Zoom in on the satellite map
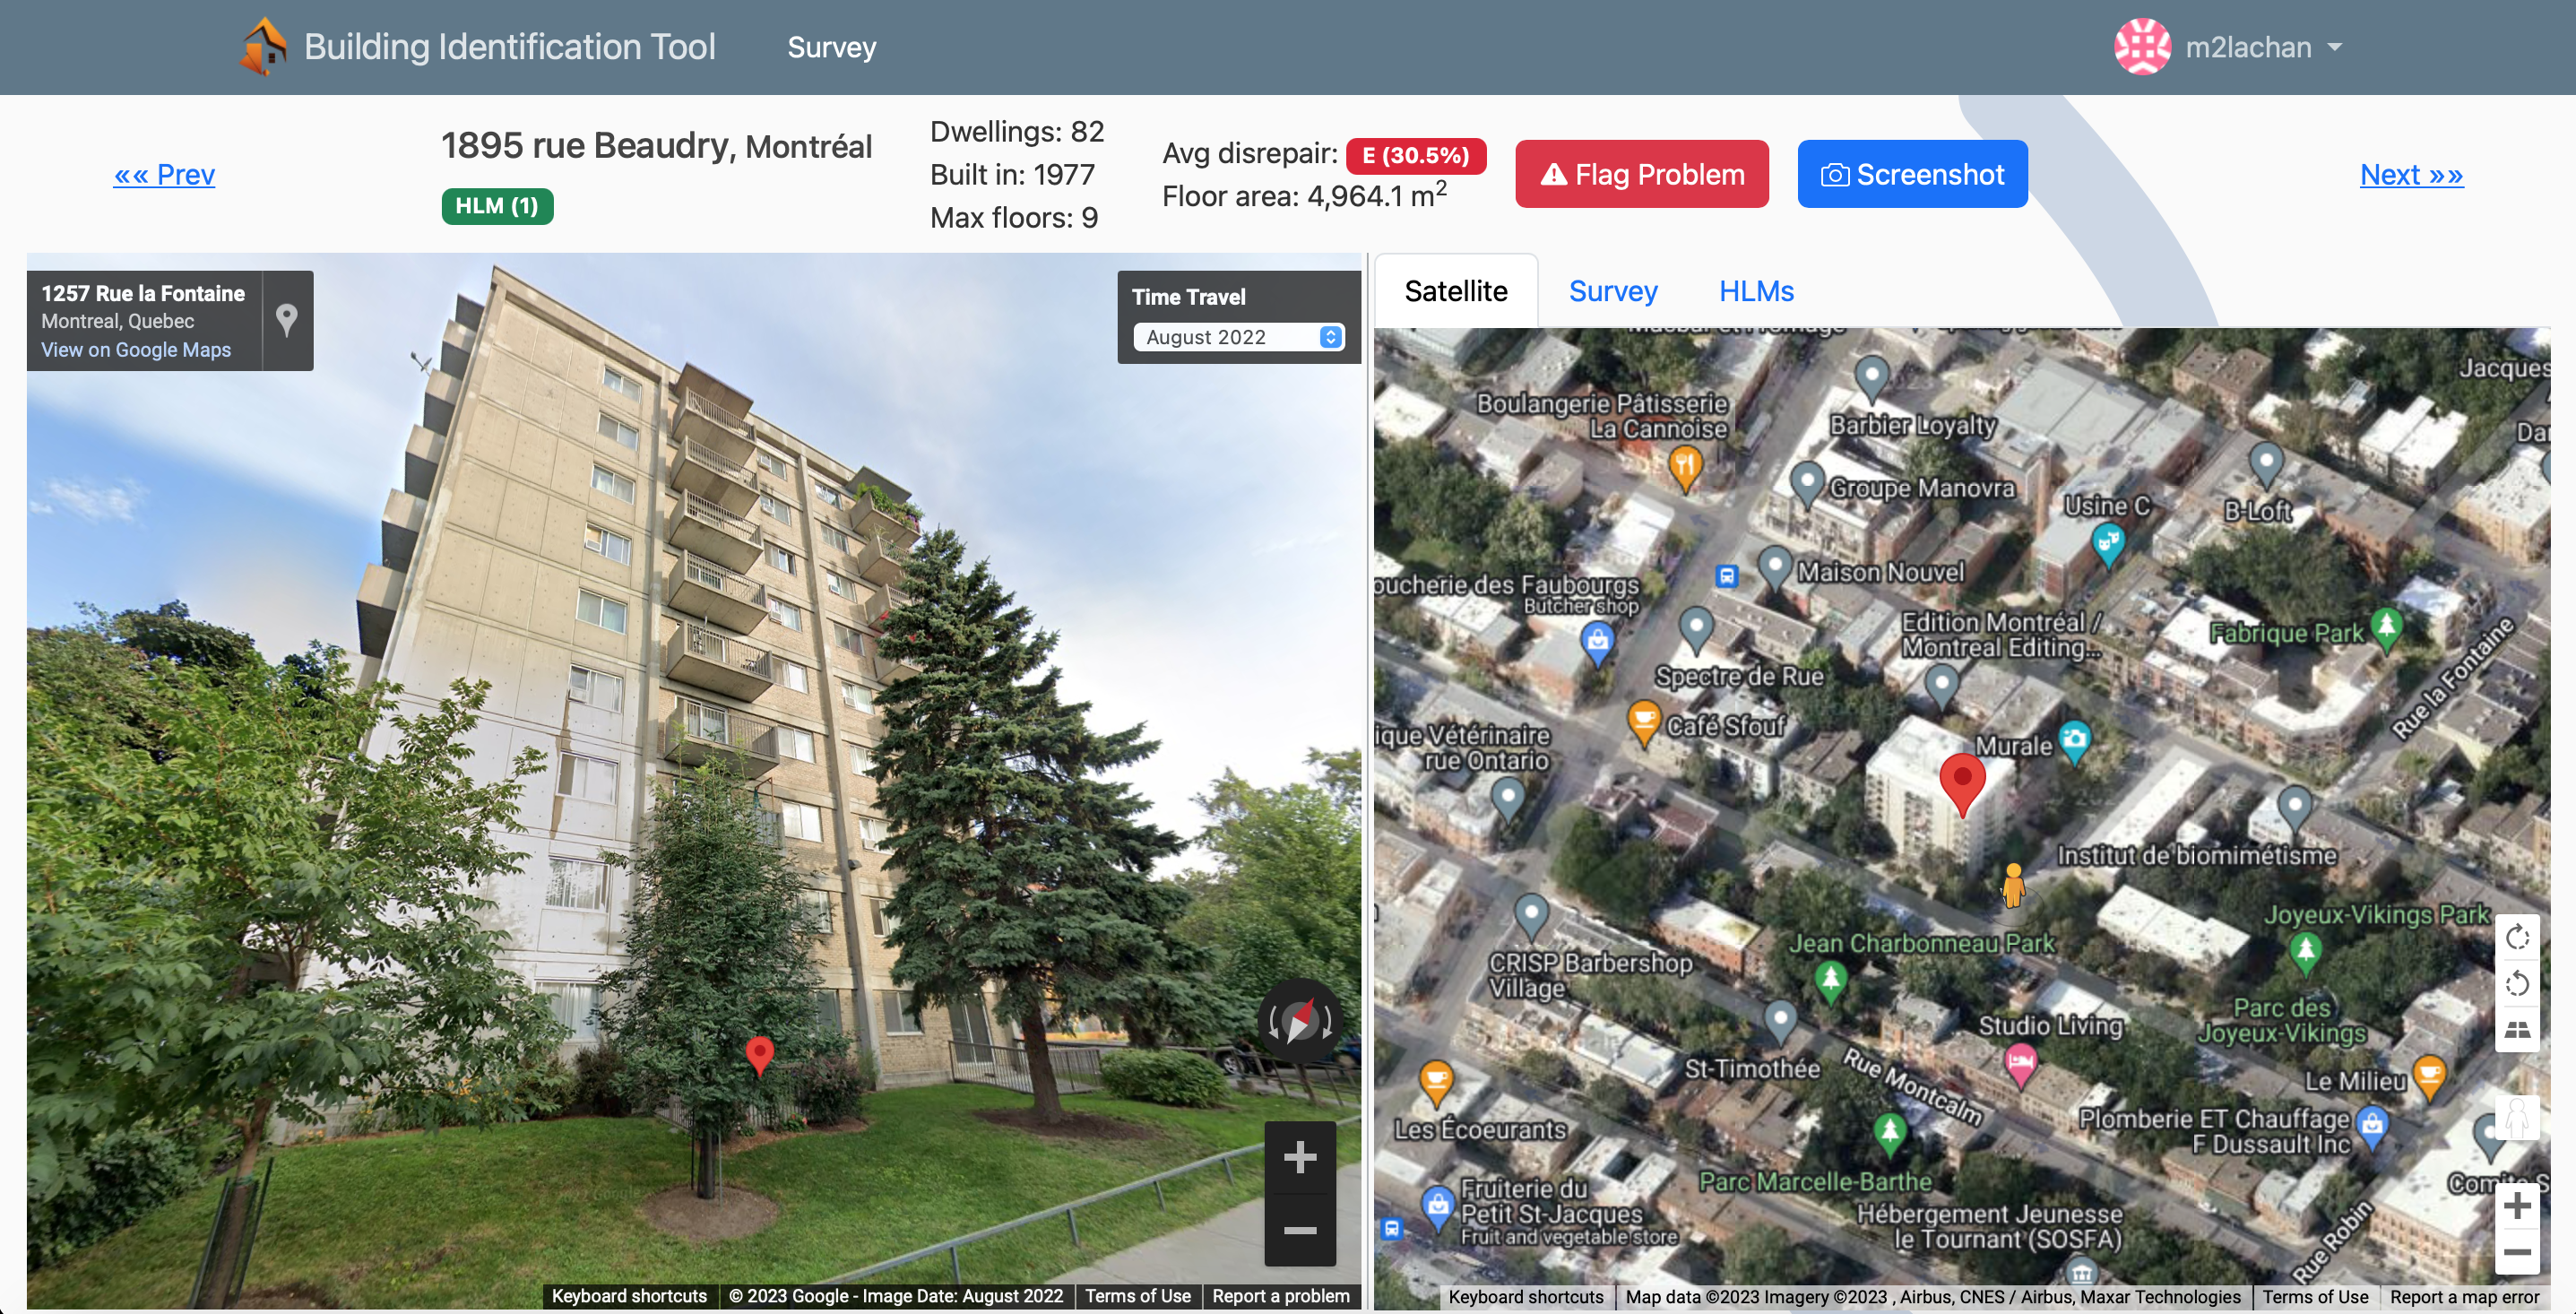Screen dimensions: 2576x1314 pyautogui.click(x=2517, y=1206)
